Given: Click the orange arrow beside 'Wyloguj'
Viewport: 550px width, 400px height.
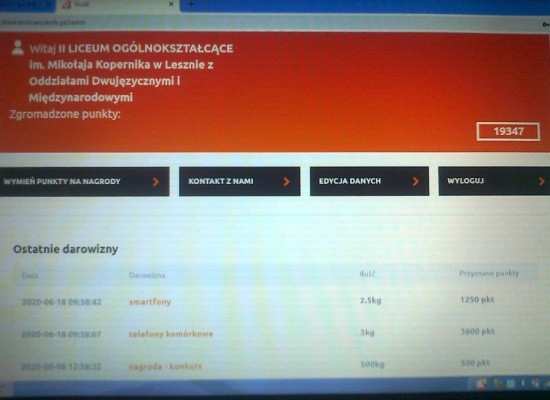Looking at the screenshot, I should click(x=542, y=181).
